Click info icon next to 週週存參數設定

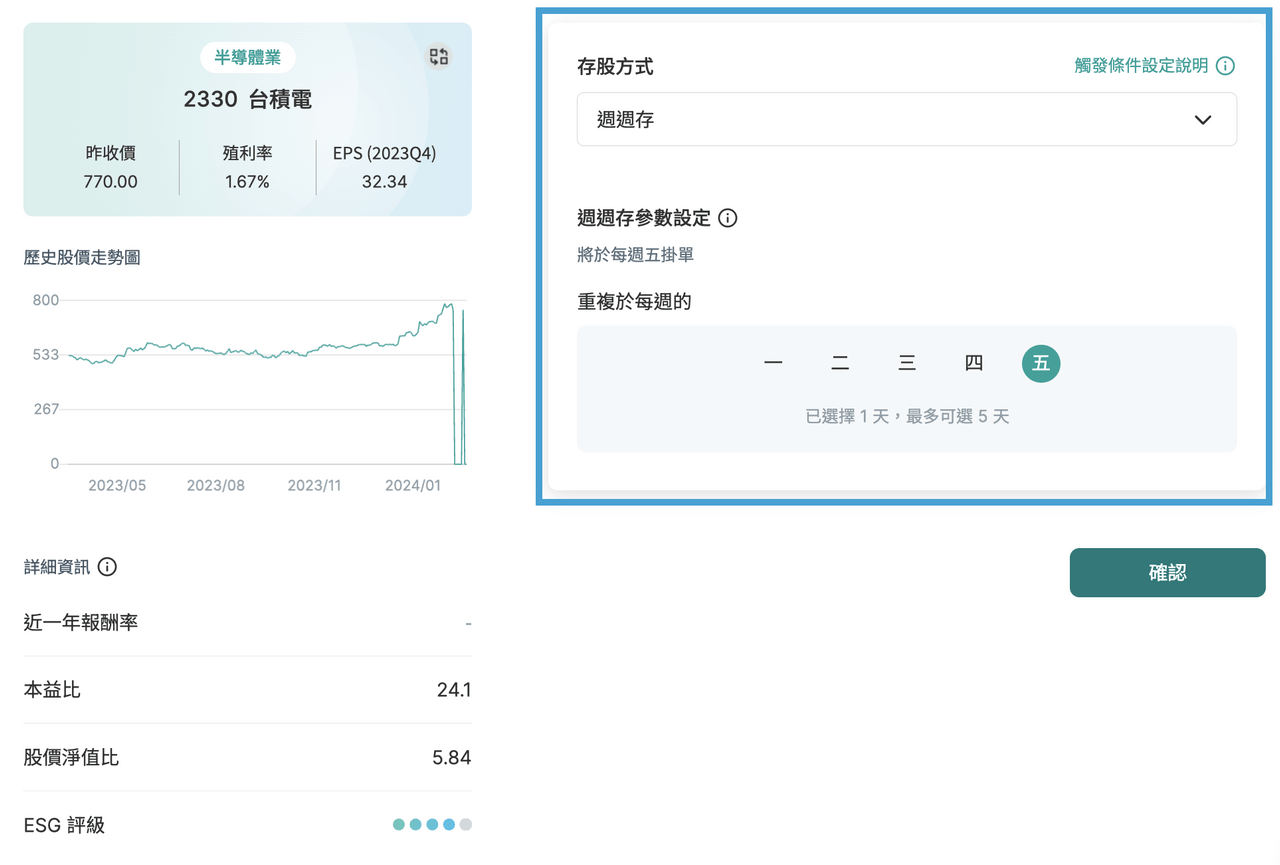click(x=728, y=218)
